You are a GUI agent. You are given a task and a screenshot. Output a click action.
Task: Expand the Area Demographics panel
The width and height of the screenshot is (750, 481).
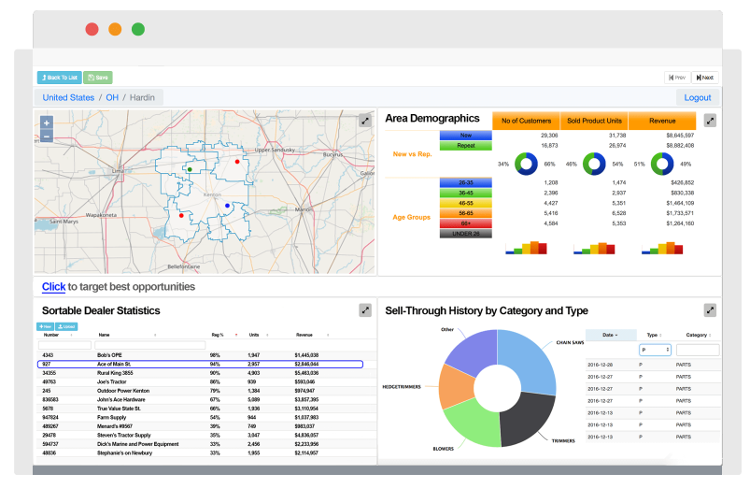pyautogui.click(x=710, y=121)
